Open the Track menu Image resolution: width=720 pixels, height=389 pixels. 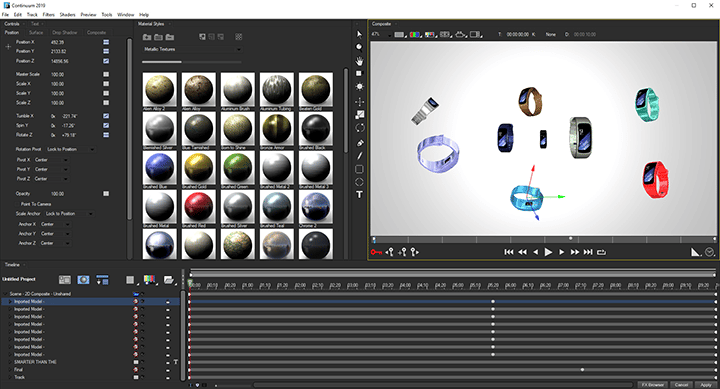pyautogui.click(x=32, y=15)
